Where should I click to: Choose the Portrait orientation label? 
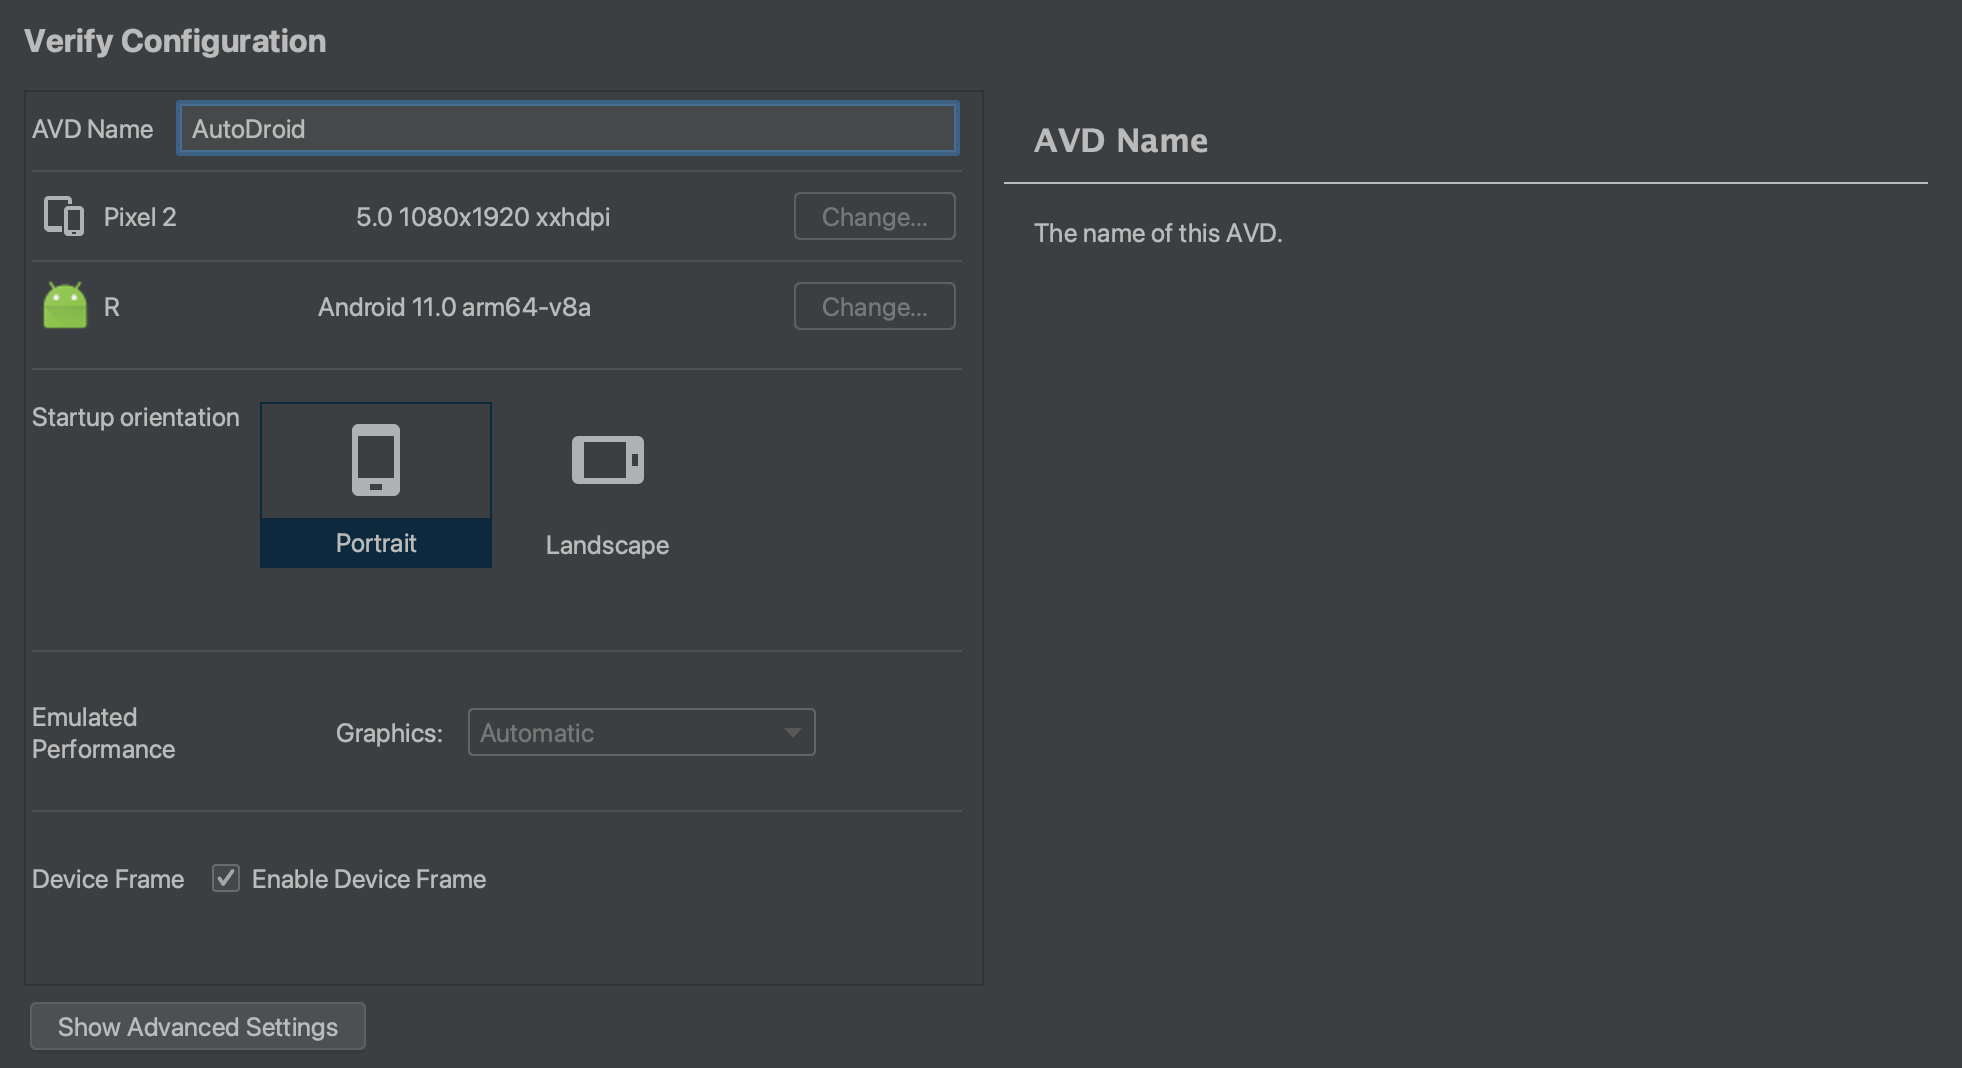point(376,543)
